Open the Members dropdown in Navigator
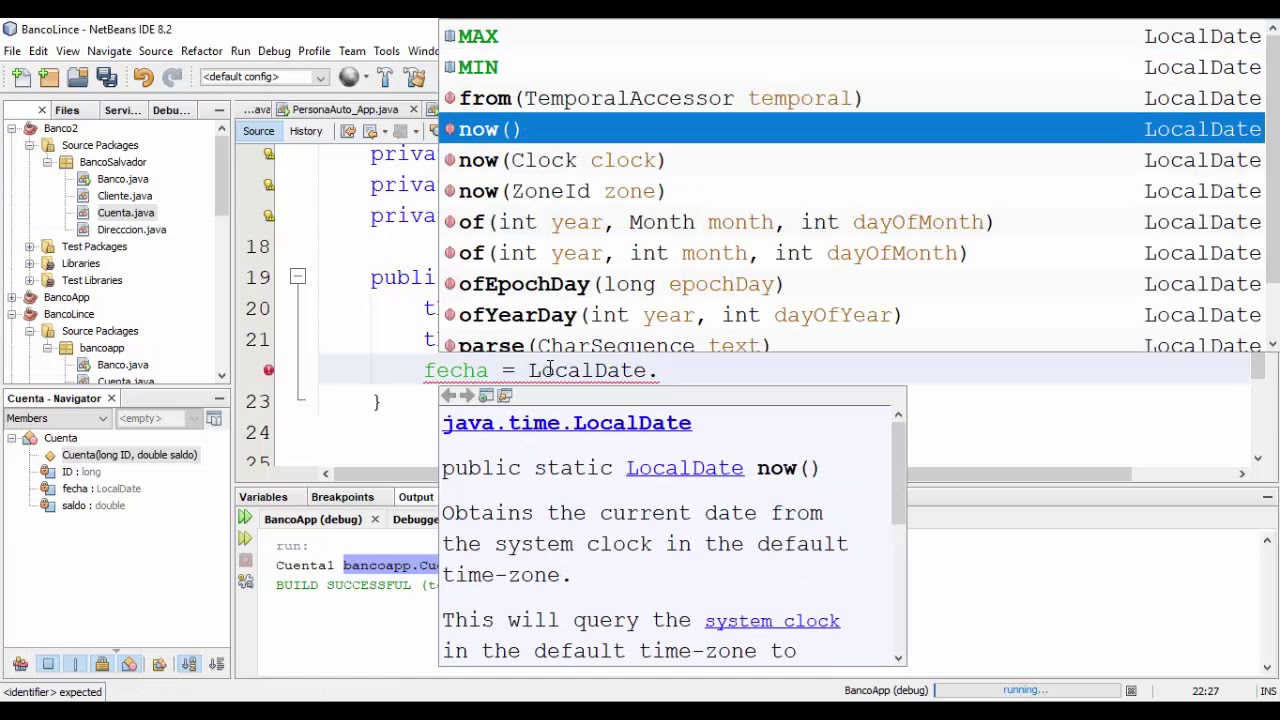This screenshot has width=1280, height=720. pyautogui.click(x=57, y=418)
